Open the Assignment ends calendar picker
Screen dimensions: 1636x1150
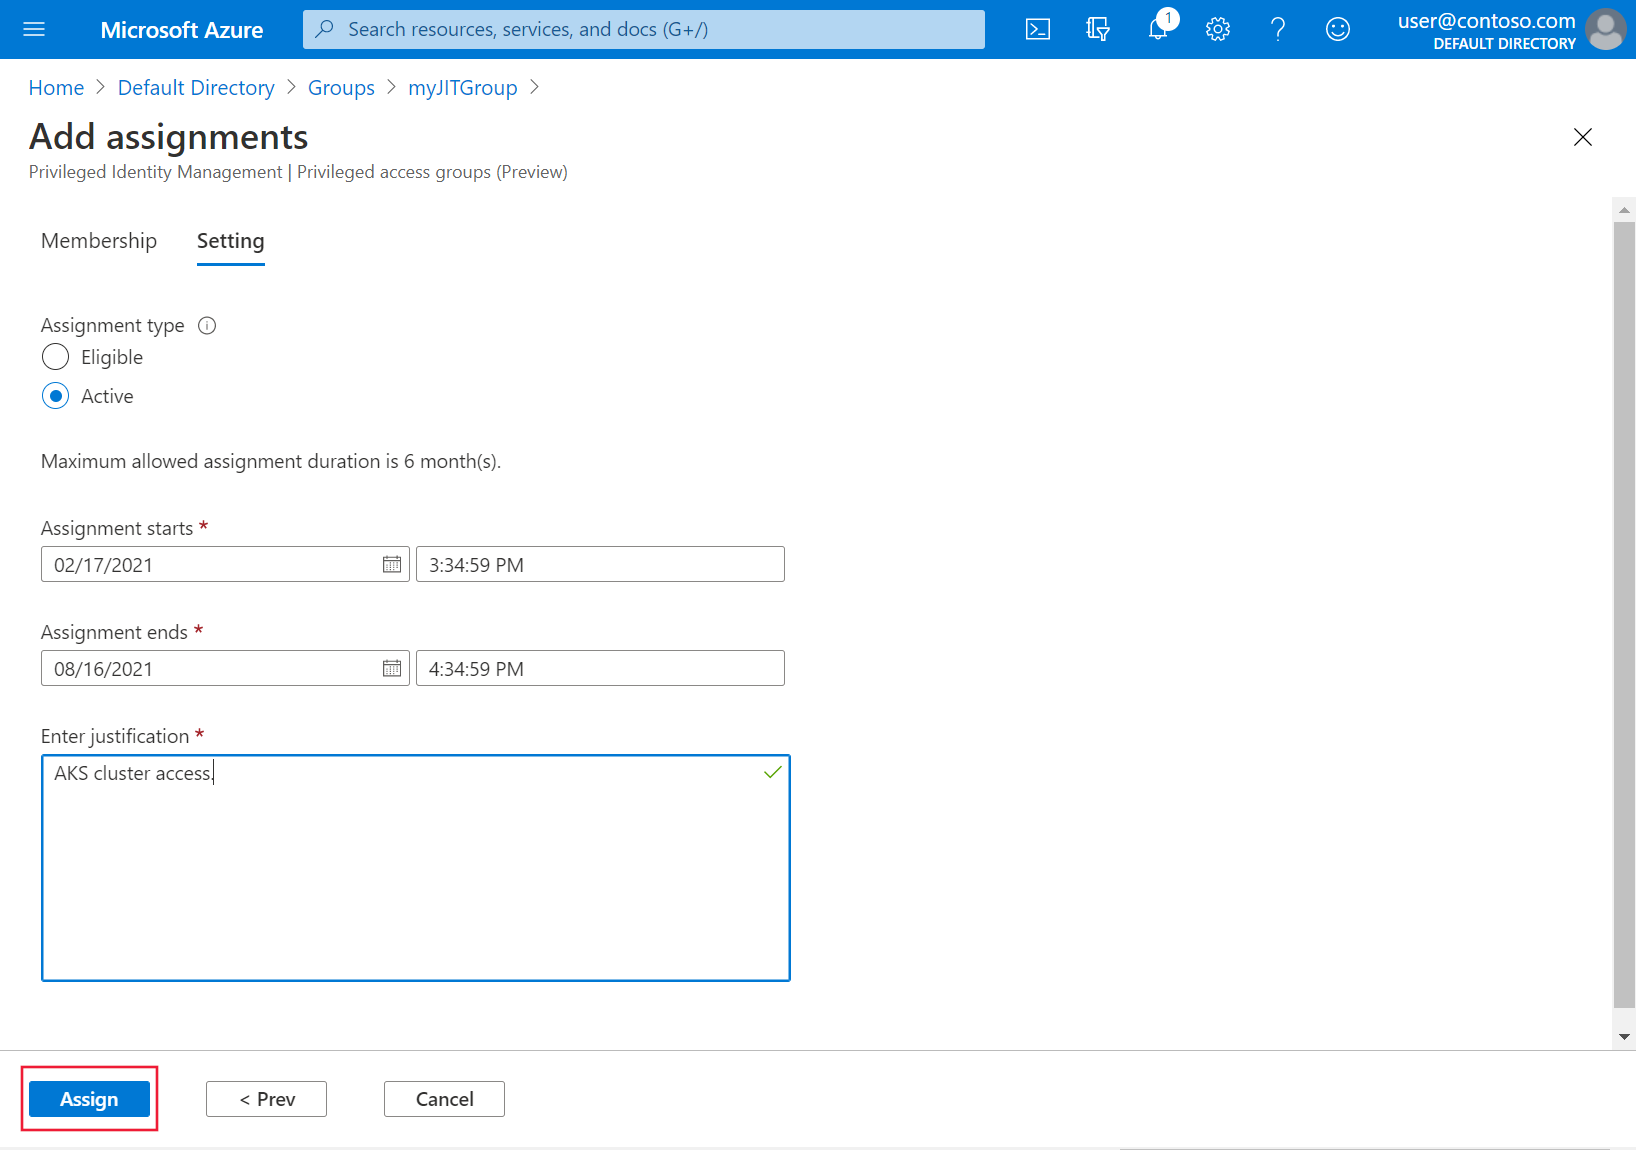pyautogui.click(x=391, y=668)
